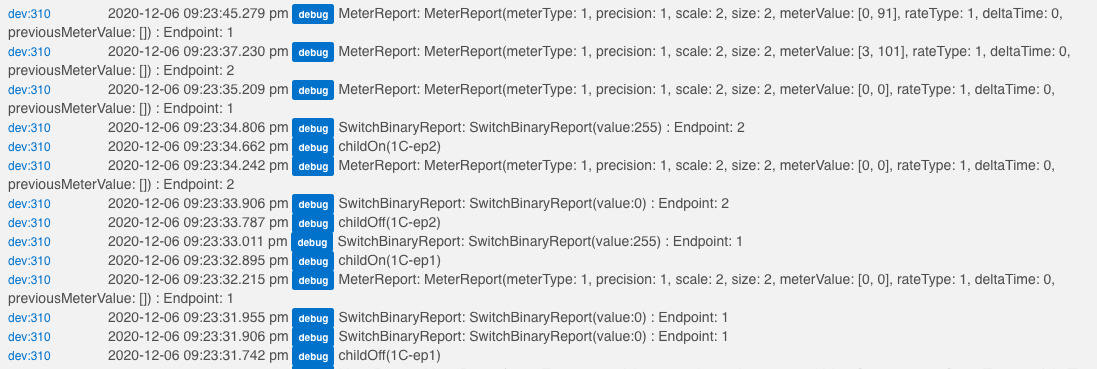
Task: Select debug badge on 09:23:37.230 entry
Action: 313,53
